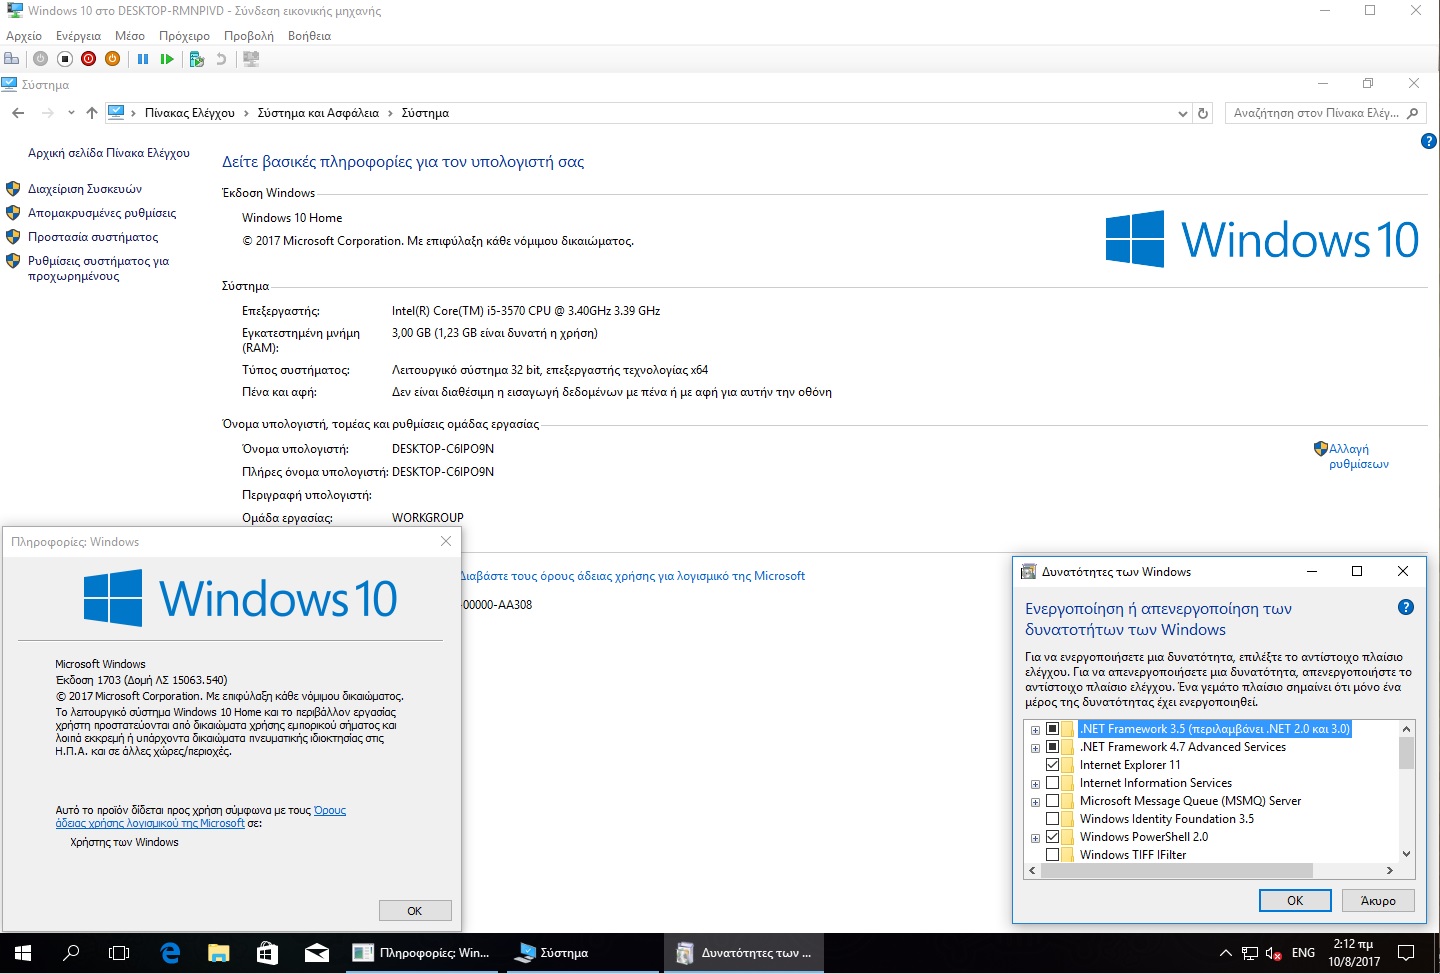The width and height of the screenshot is (1440, 974).
Task: Uncheck Windows PowerShell 2.0
Action: coord(1052,837)
